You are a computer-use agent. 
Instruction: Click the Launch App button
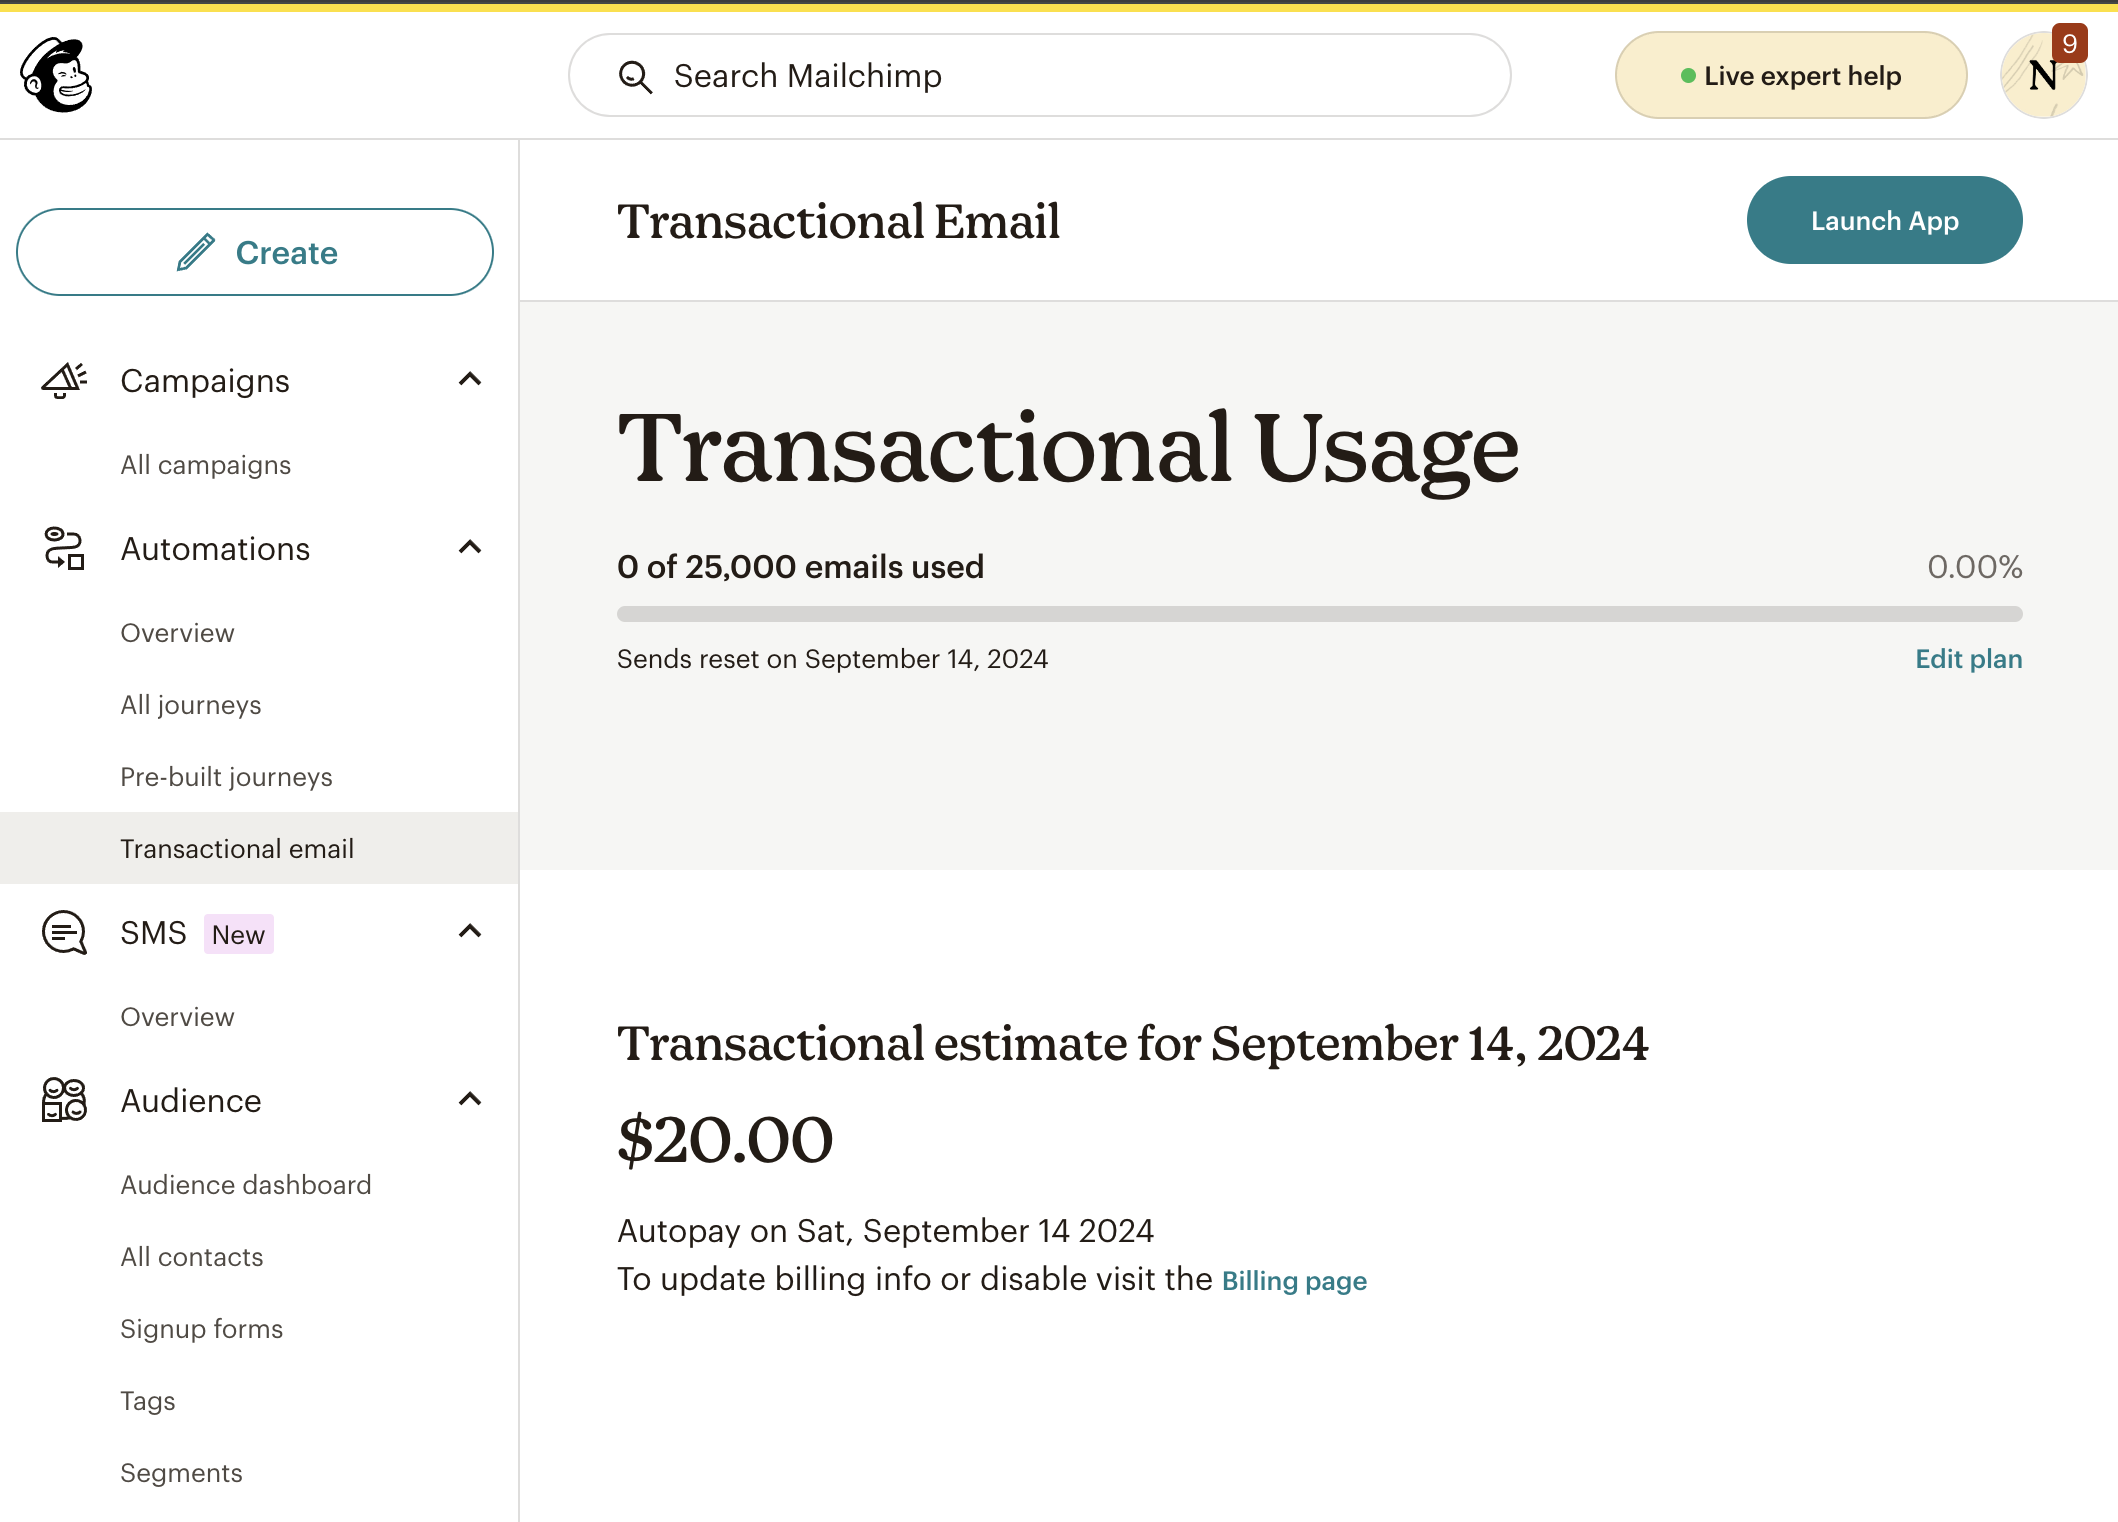(x=1884, y=220)
